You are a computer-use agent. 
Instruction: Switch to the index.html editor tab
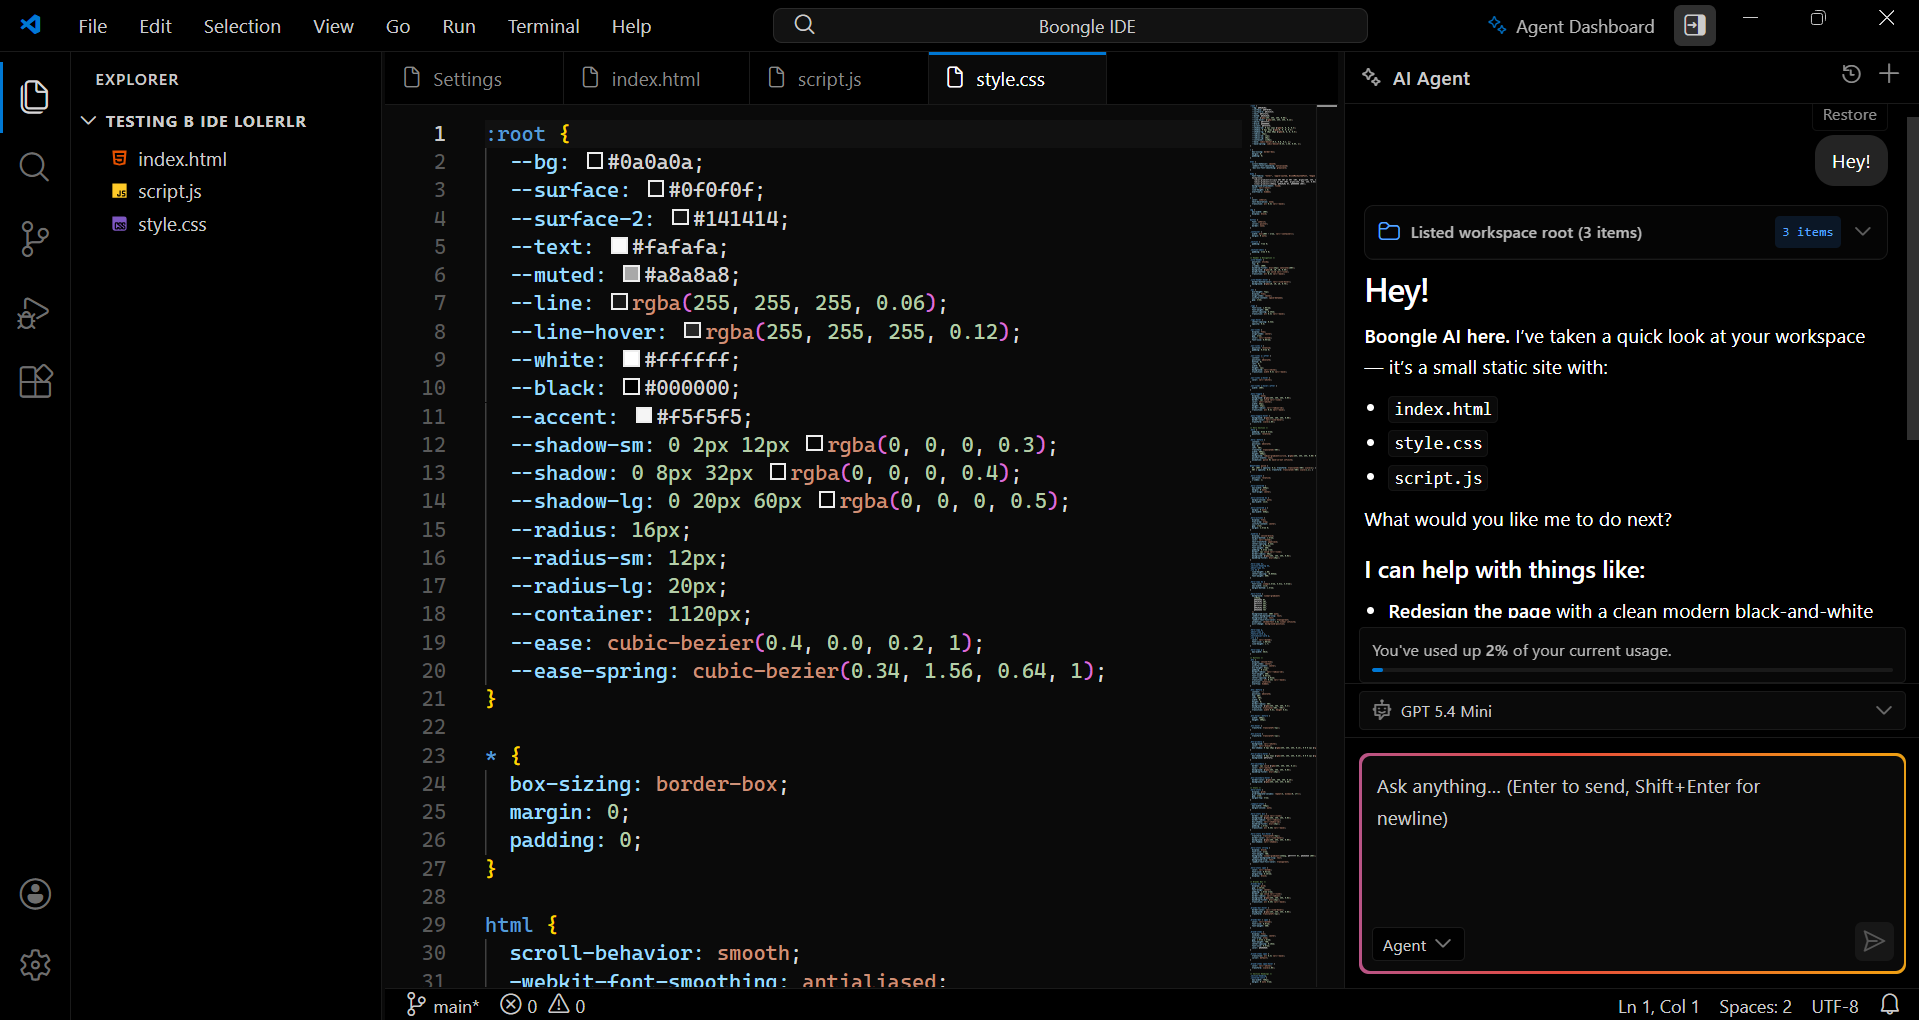(x=657, y=79)
